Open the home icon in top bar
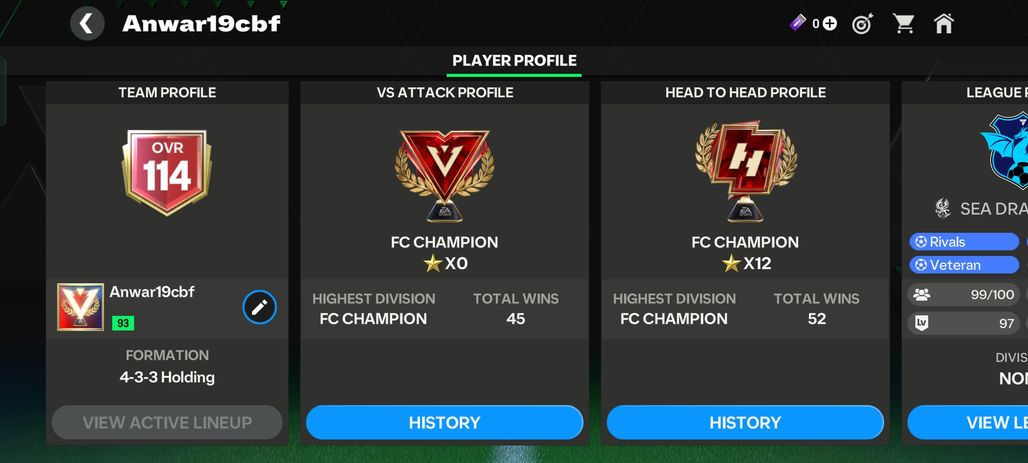The width and height of the screenshot is (1028, 463). 943,24
